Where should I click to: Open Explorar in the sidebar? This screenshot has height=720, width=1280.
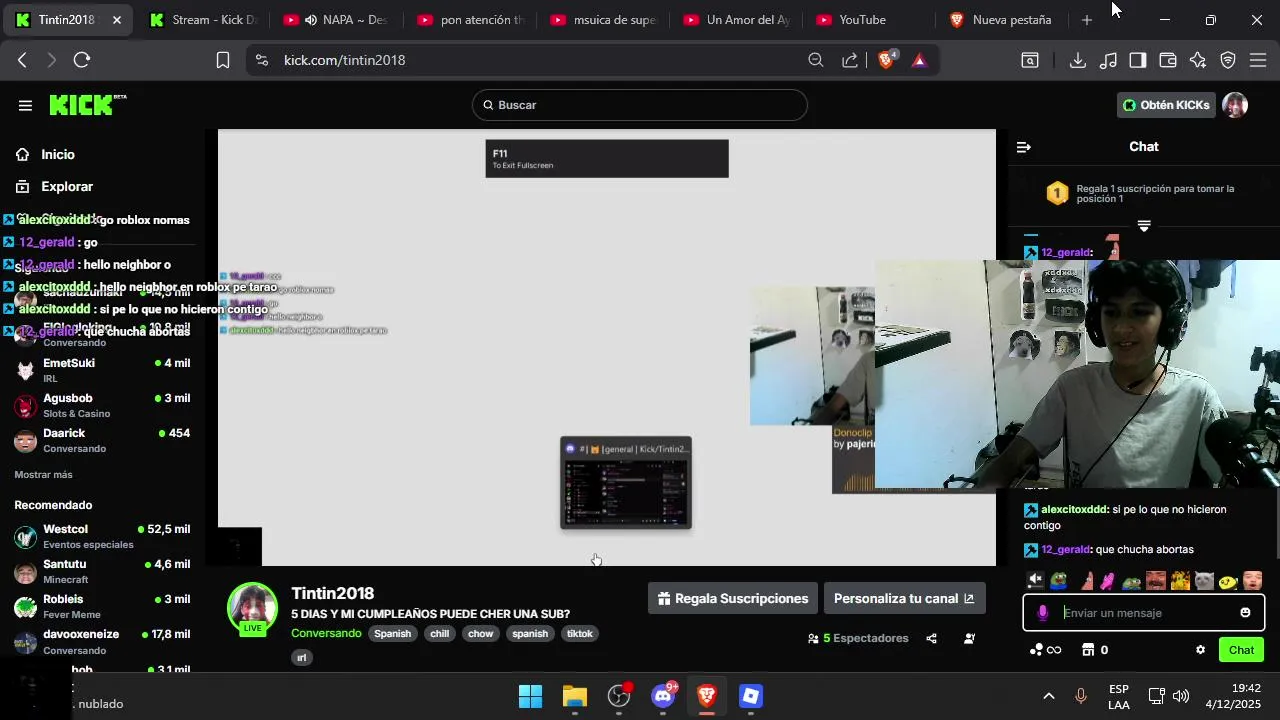pyautogui.click(x=55, y=186)
